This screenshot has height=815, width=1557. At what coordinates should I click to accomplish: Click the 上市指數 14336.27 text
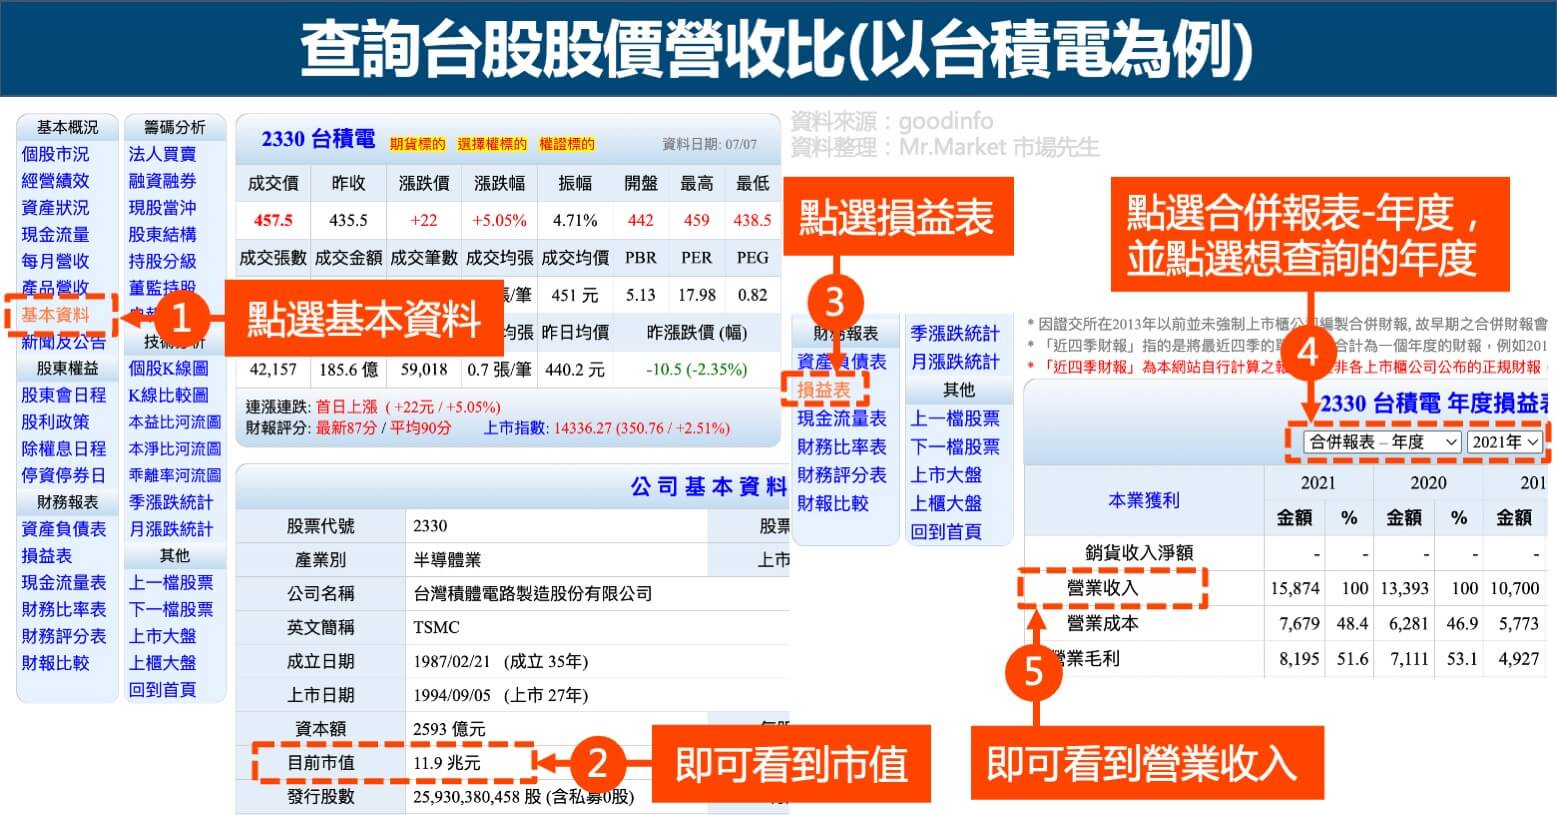click(607, 428)
